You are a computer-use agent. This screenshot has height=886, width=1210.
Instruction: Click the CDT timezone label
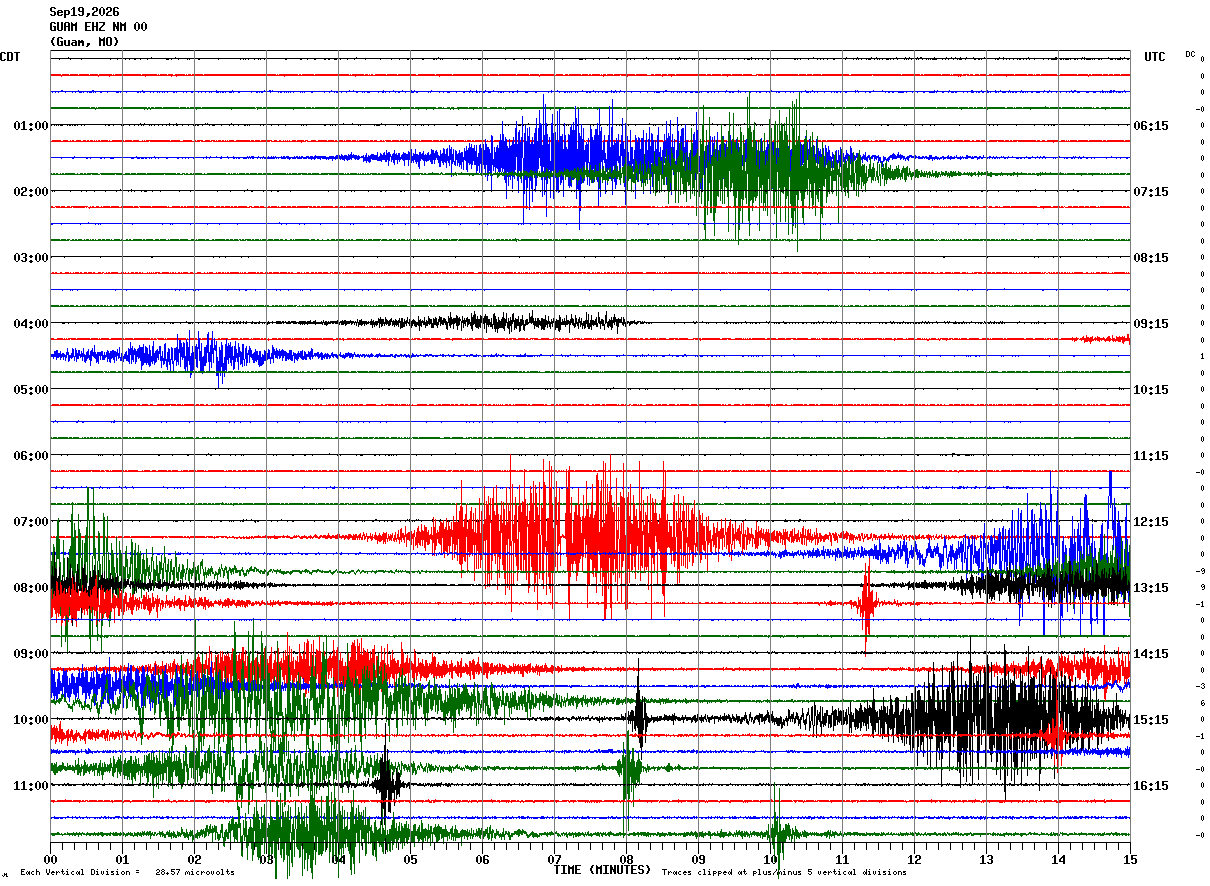[10, 57]
